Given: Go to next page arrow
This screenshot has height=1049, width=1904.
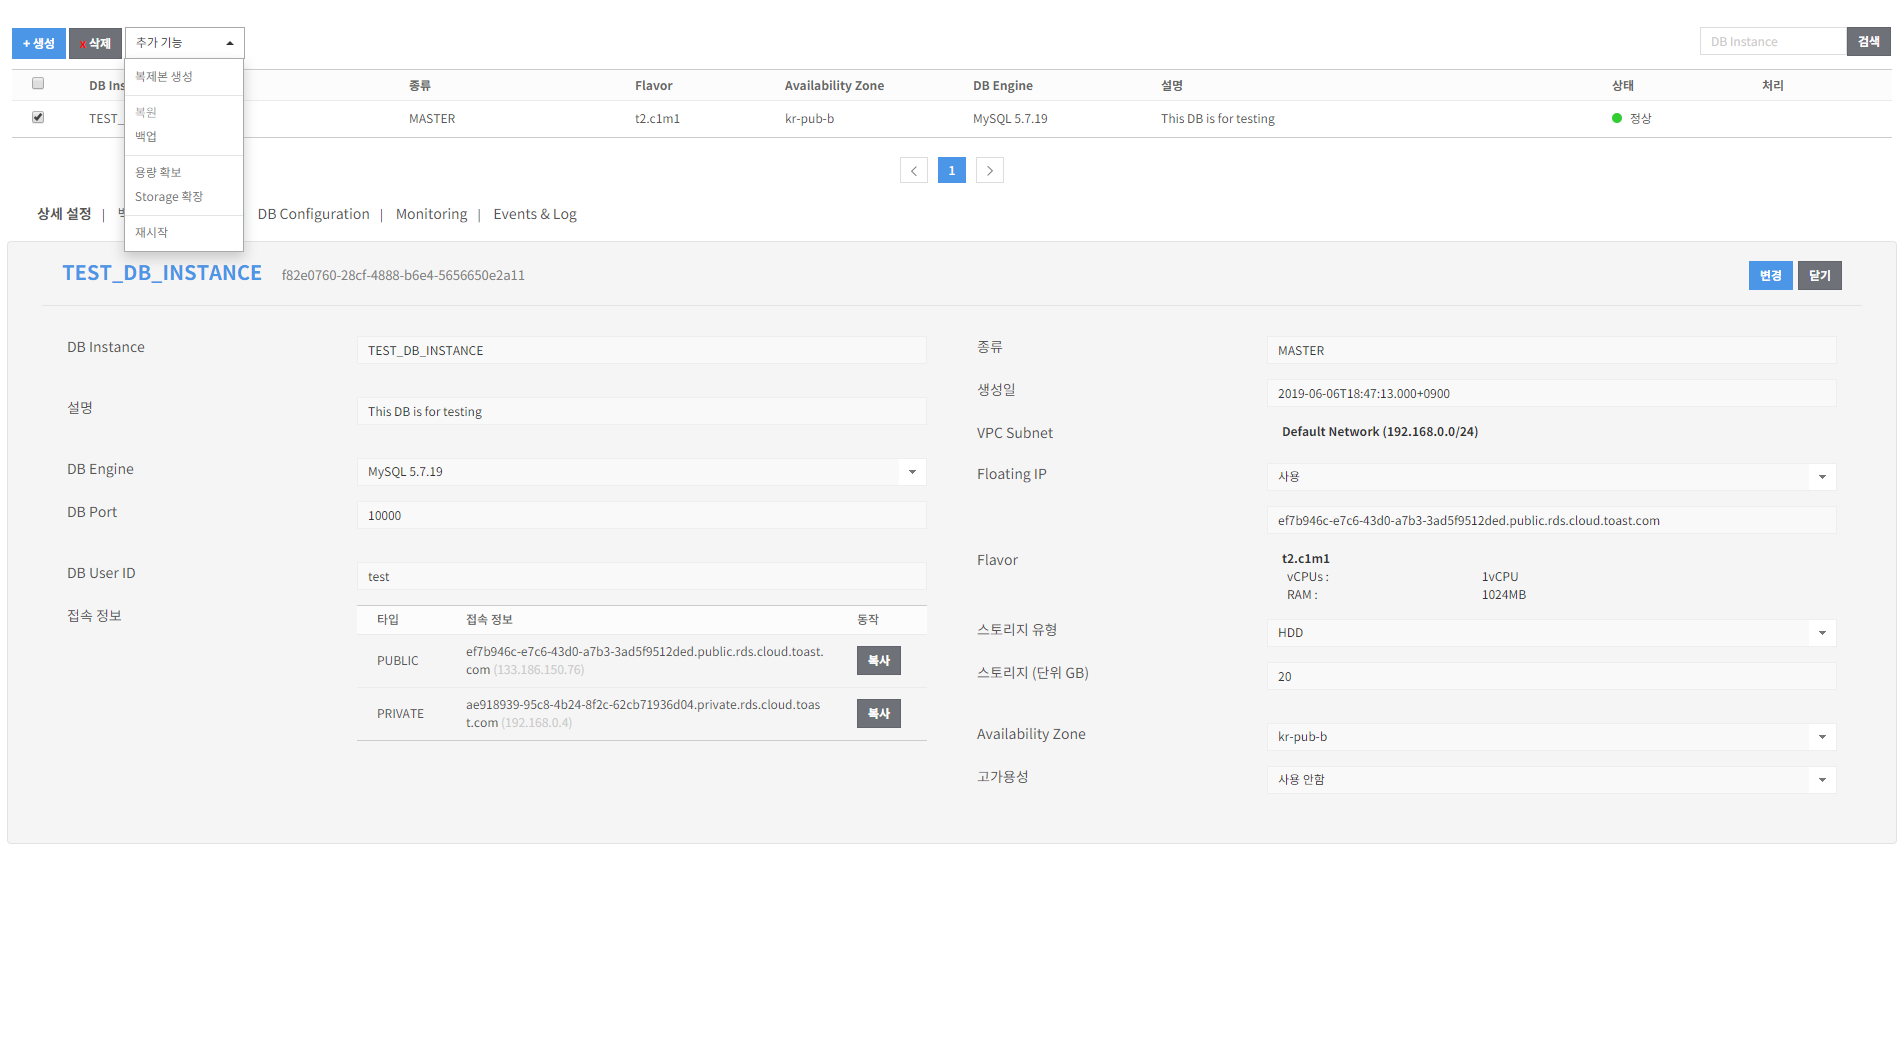Looking at the screenshot, I should coord(990,171).
